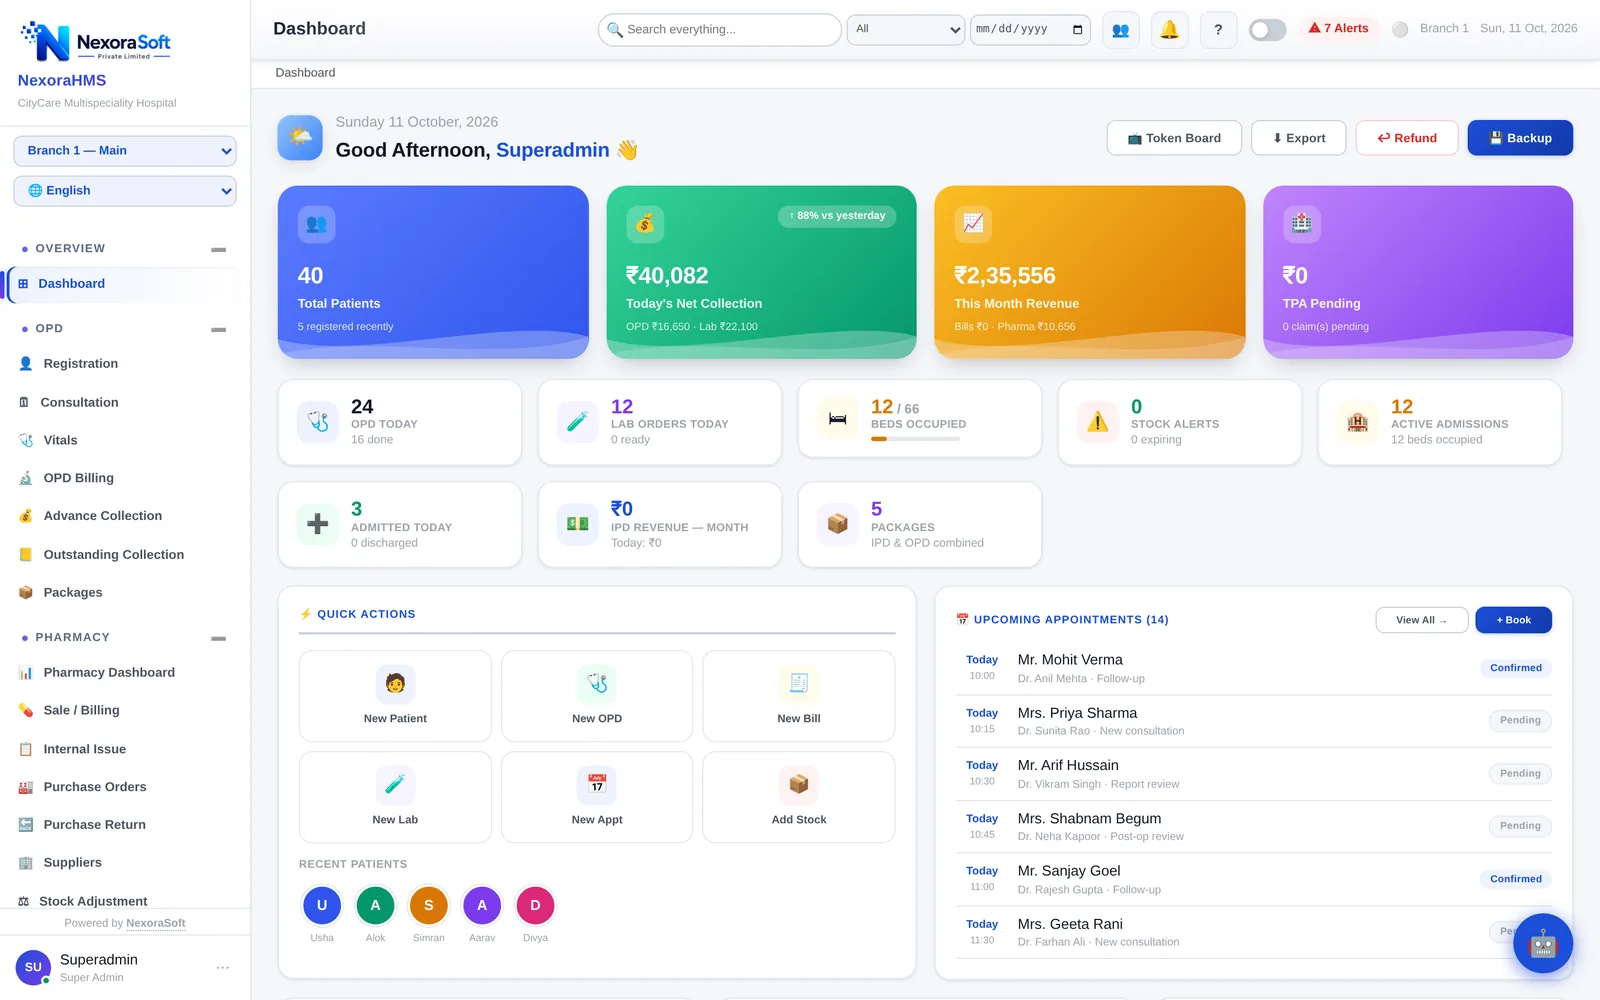Click the Beds Occupied progress bar

[x=915, y=439]
